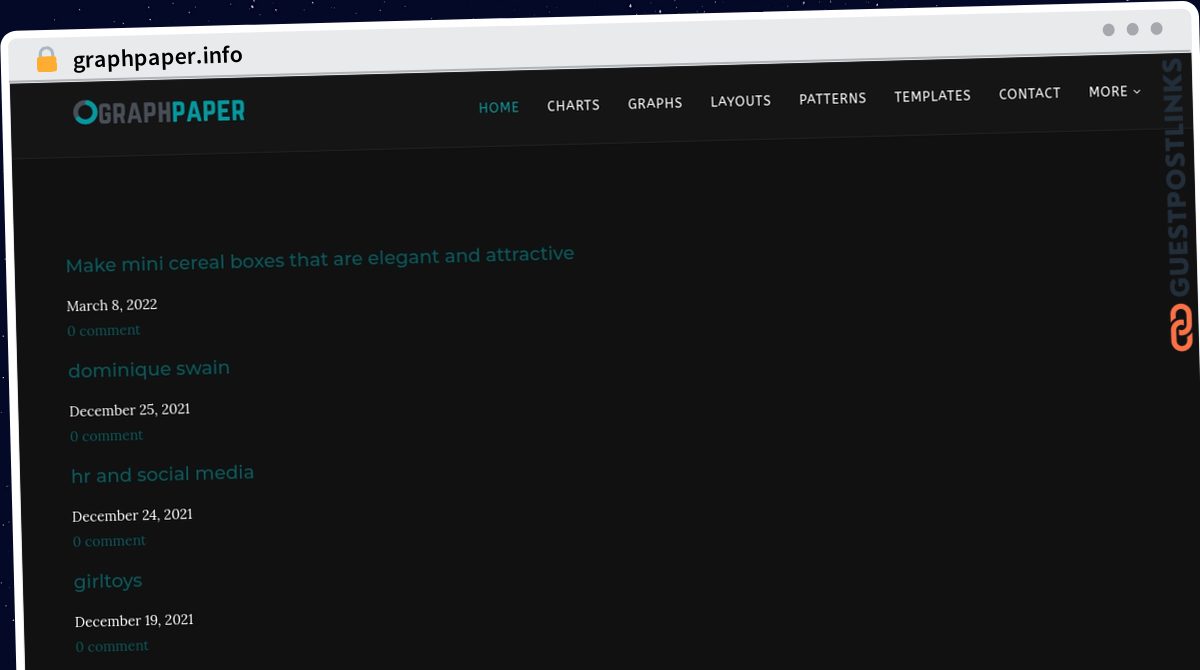This screenshot has height=670, width=1200.
Task: Open the 0 comment link under December 25, 2021
Action: tap(107, 435)
